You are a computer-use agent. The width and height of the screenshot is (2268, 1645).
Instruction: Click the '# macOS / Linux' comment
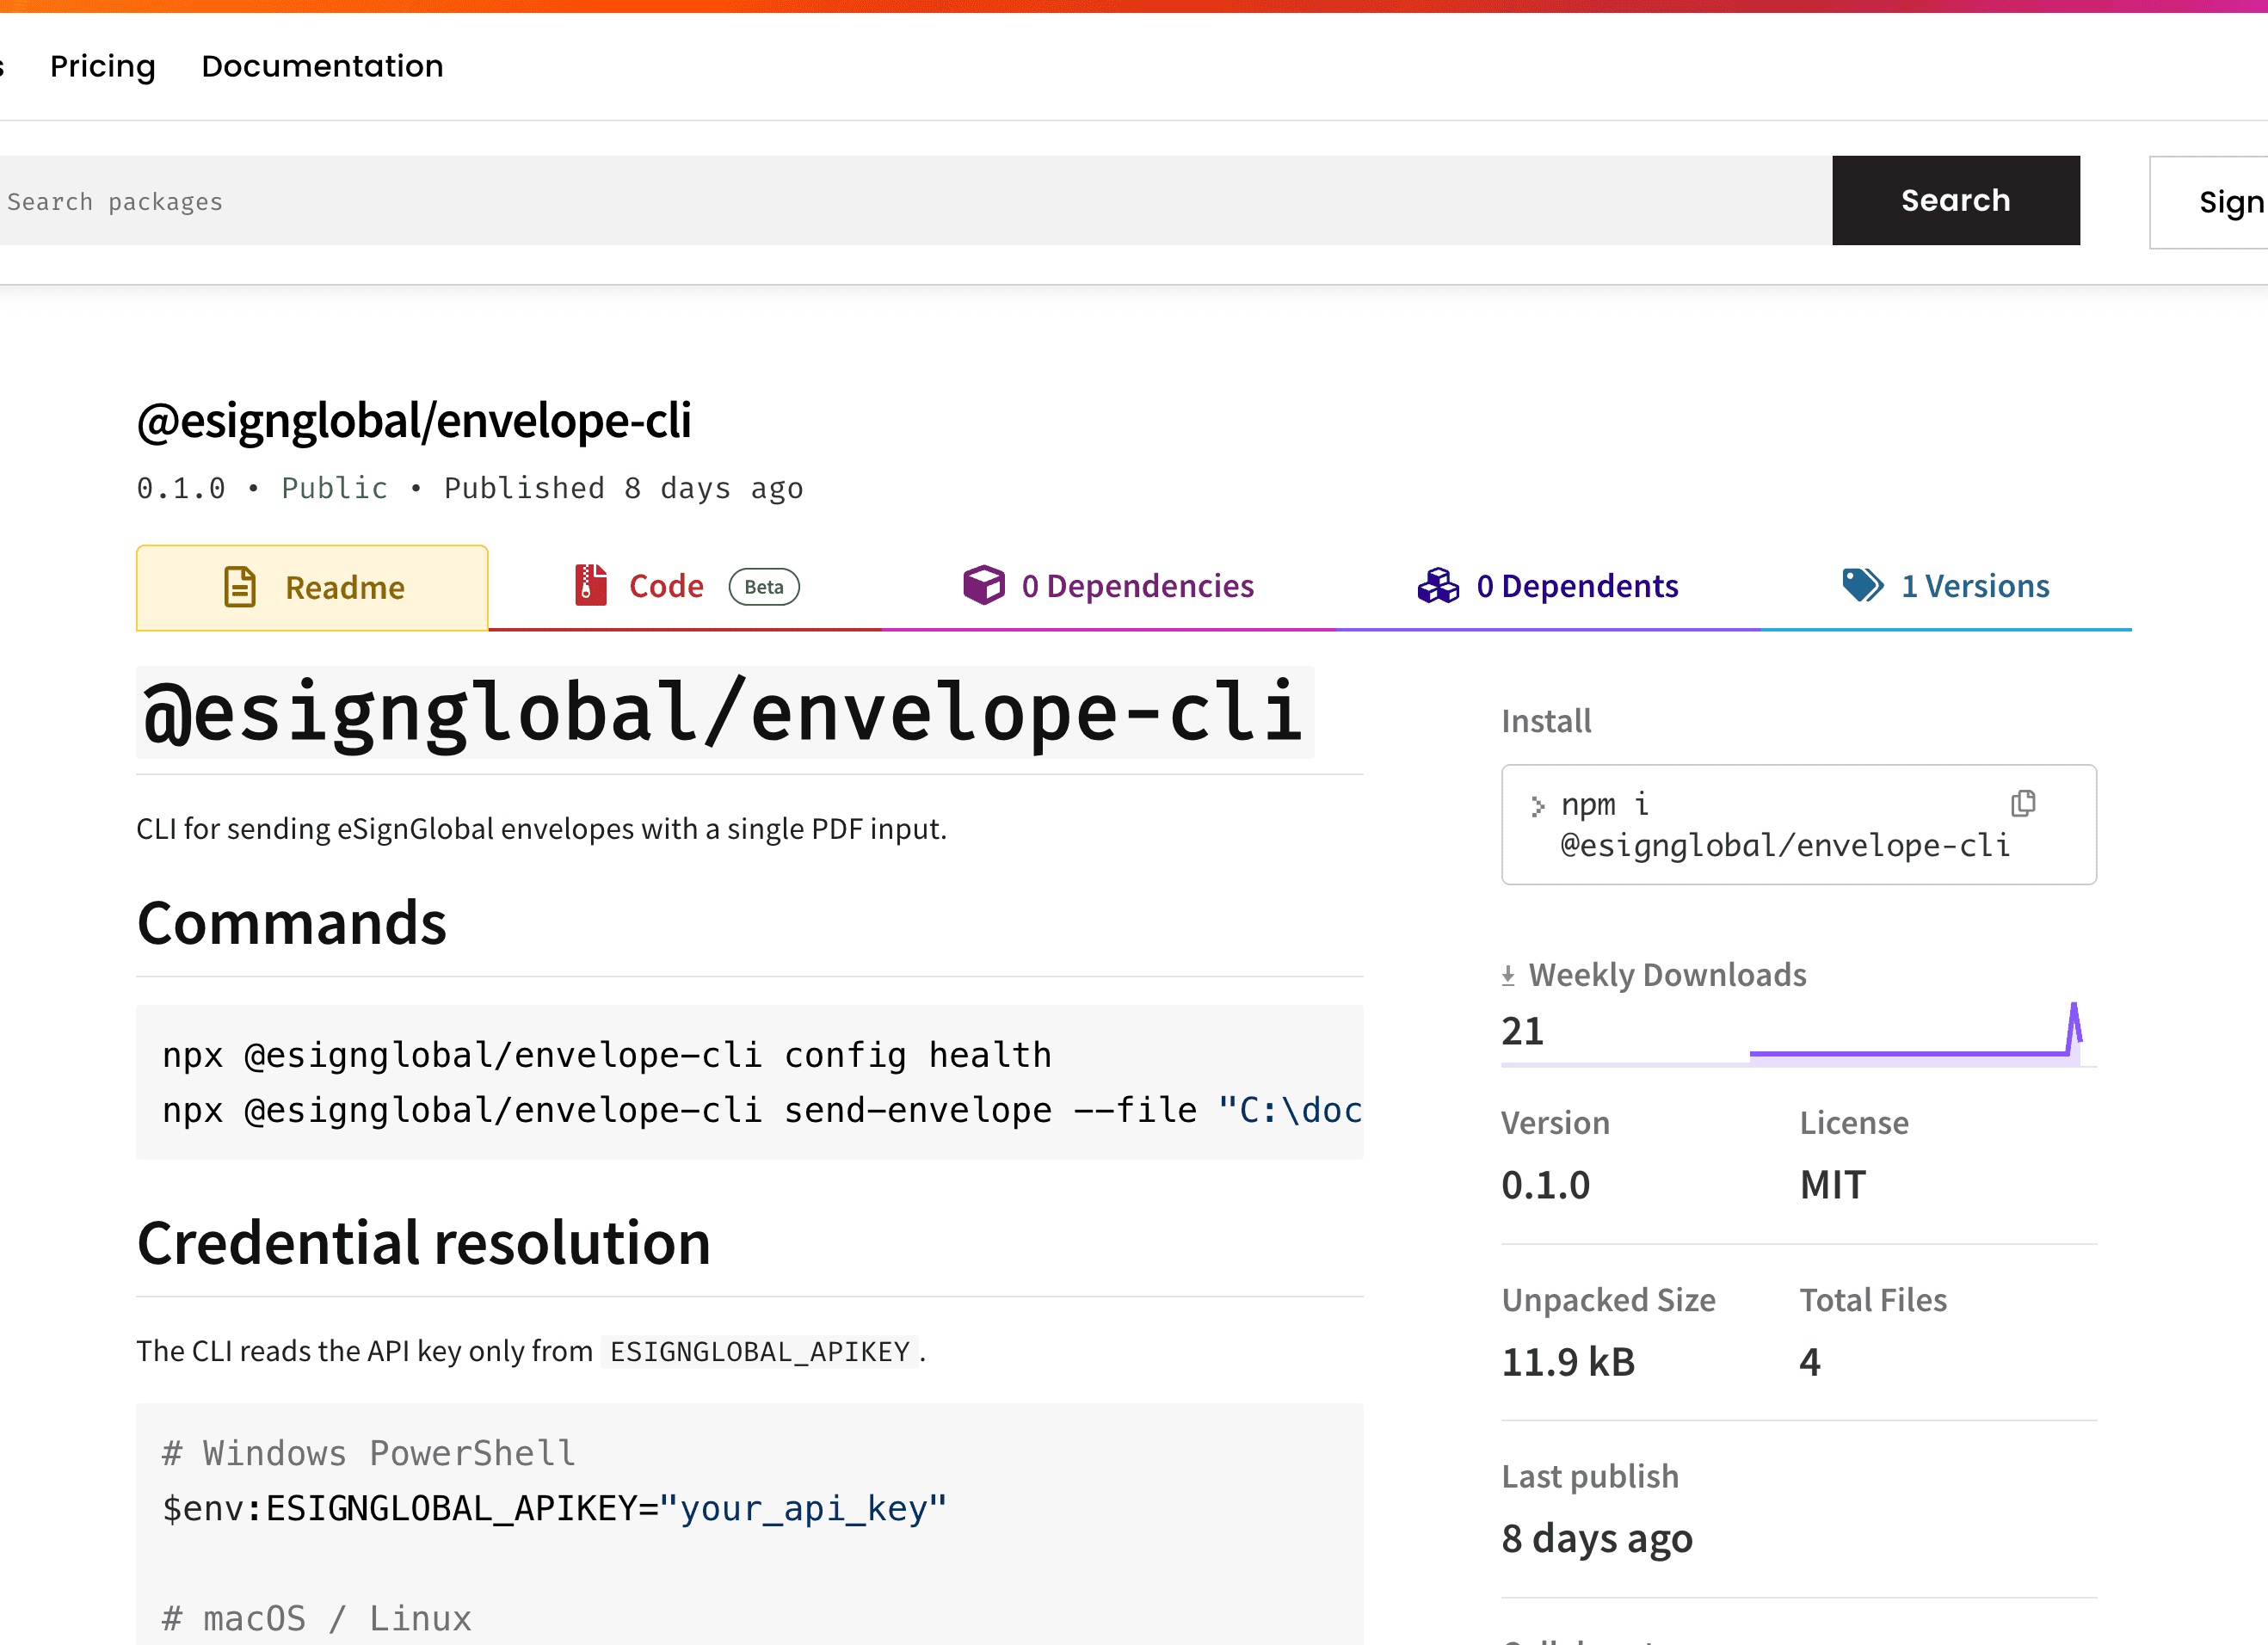(317, 1618)
